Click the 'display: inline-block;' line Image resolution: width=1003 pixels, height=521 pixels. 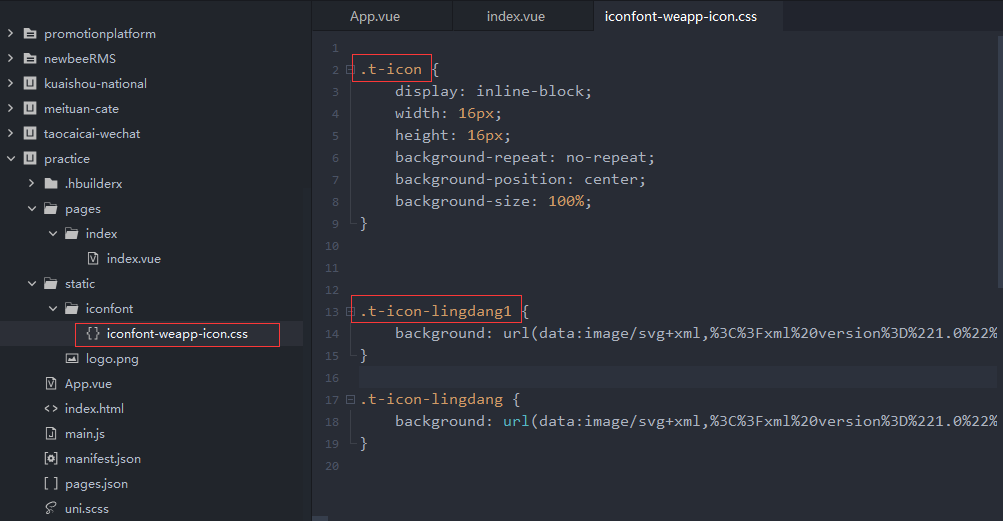point(493,91)
